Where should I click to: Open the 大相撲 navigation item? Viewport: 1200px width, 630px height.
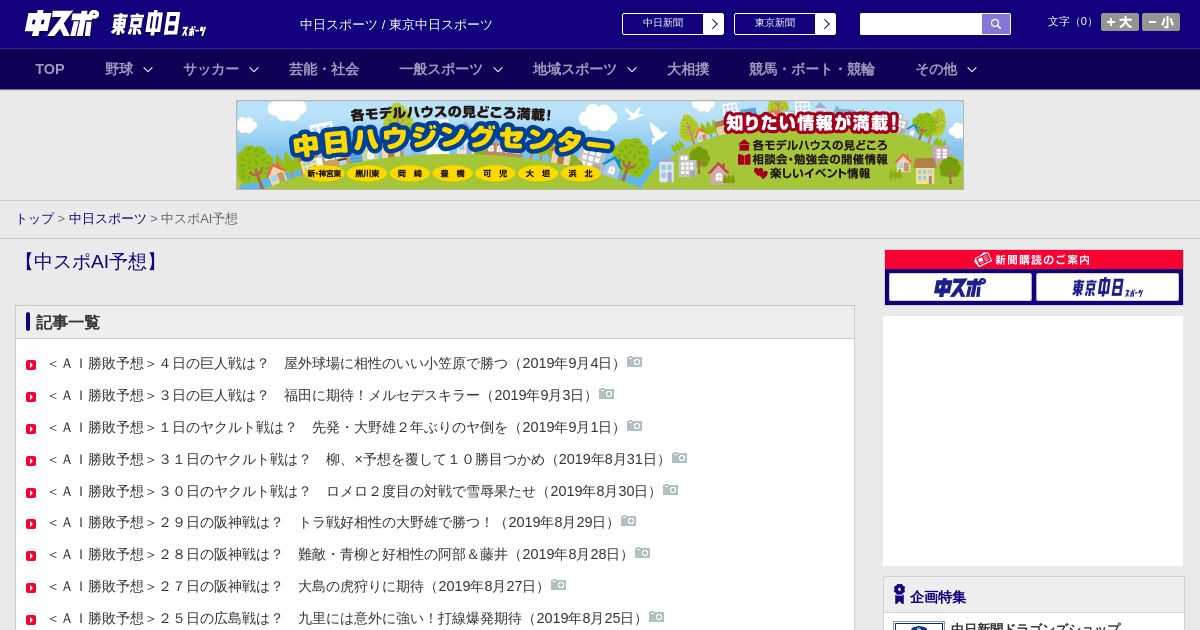[x=688, y=69]
